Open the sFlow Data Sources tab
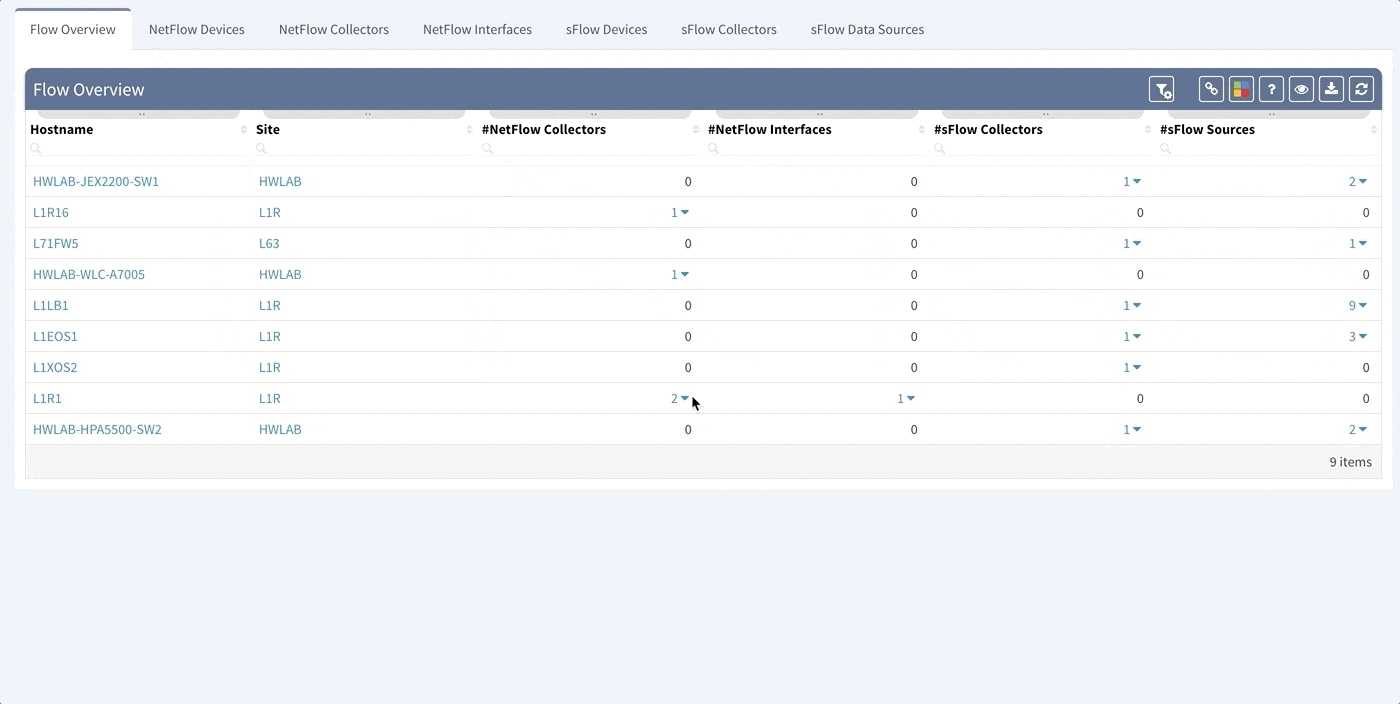Image resolution: width=1400 pixels, height=704 pixels. tap(867, 29)
